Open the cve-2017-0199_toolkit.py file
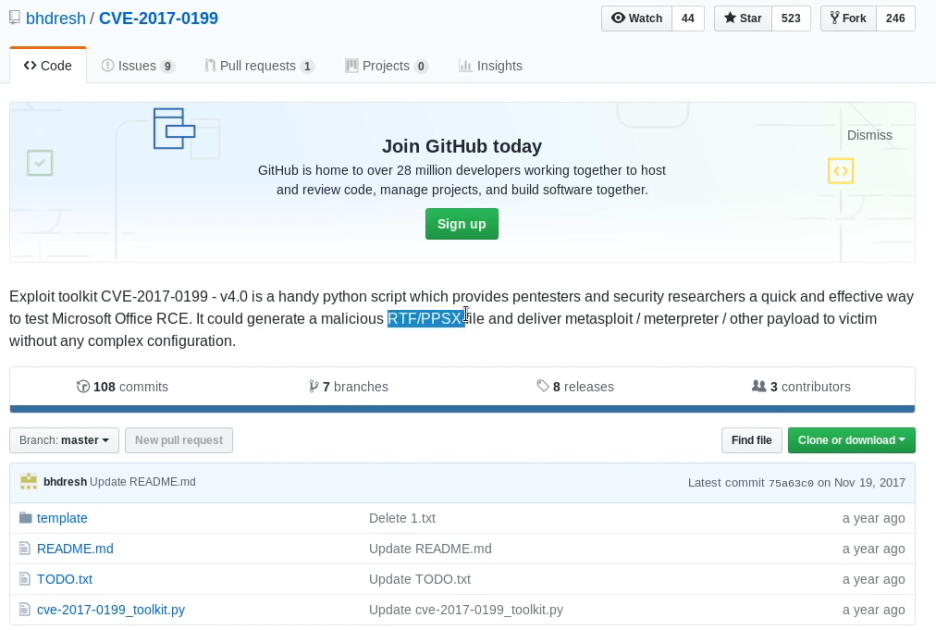Viewport: 936px width, 630px height. click(111, 609)
